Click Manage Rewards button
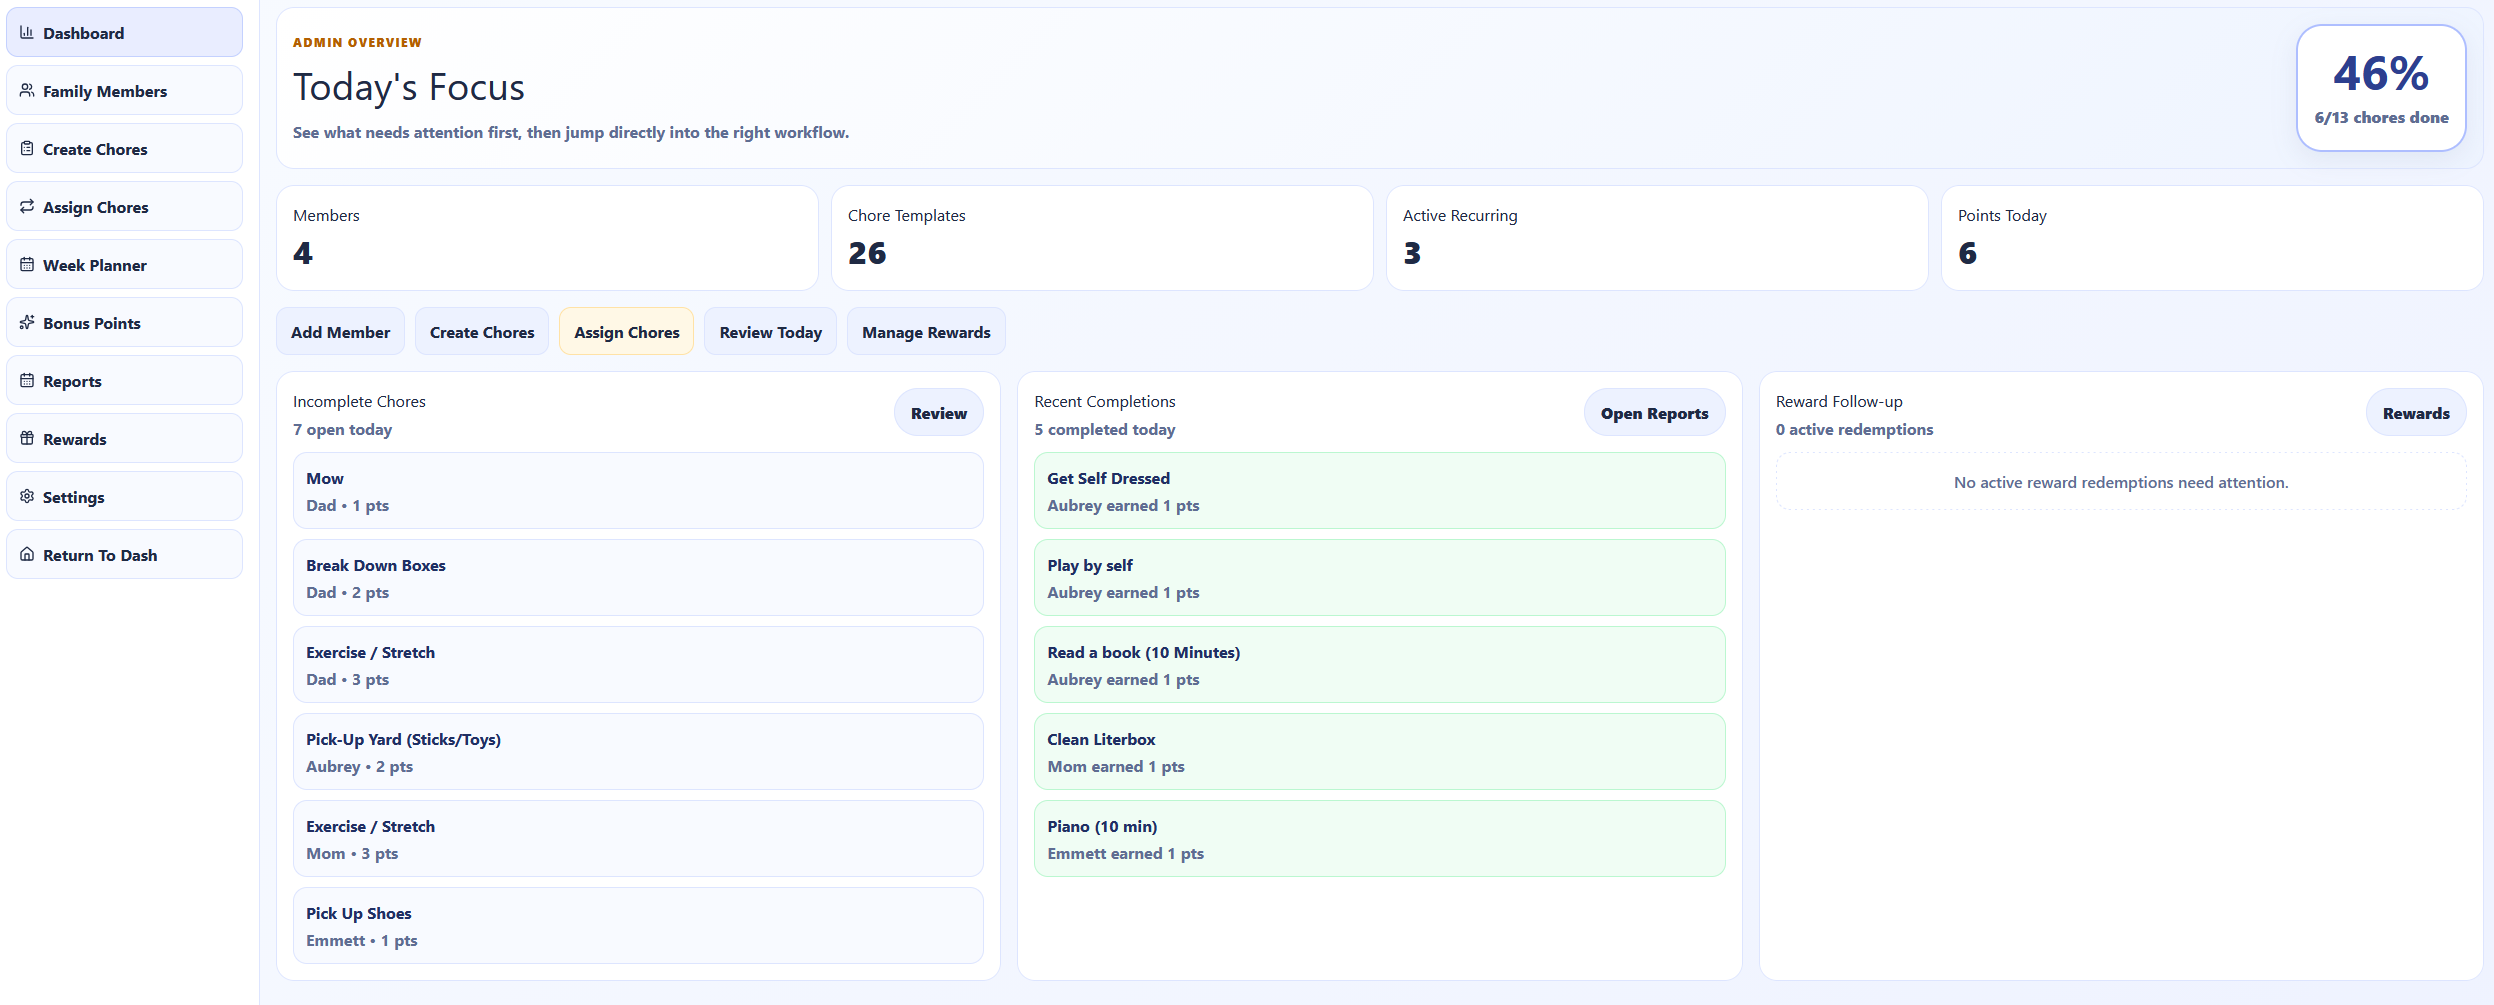The height and width of the screenshot is (1005, 2494). (926, 332)
